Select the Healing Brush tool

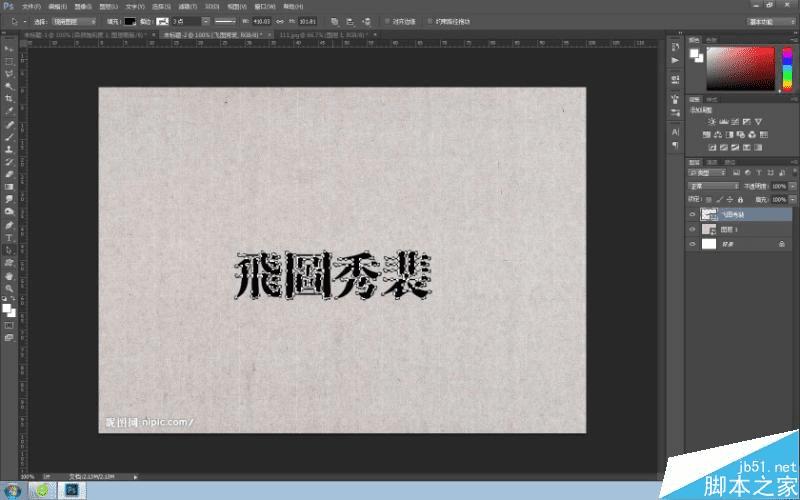click(x=9, y=125)
